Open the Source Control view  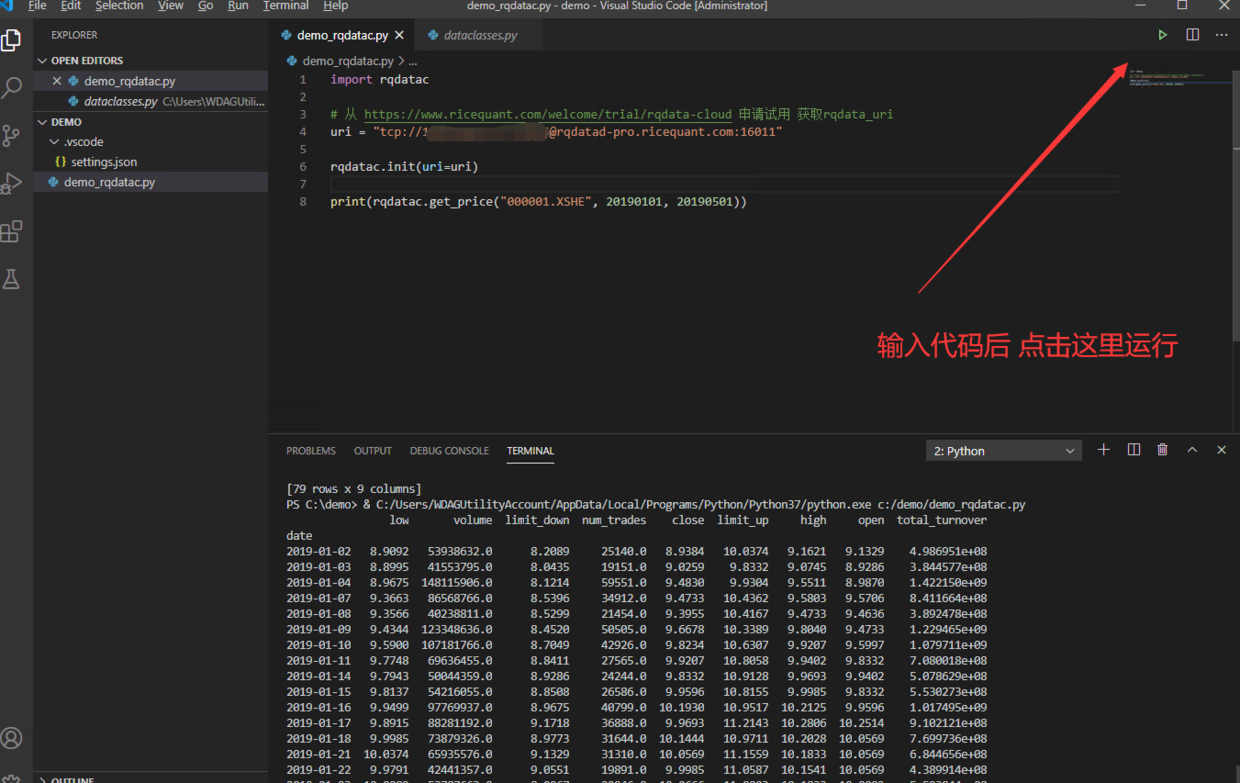[x=13, y=135]
